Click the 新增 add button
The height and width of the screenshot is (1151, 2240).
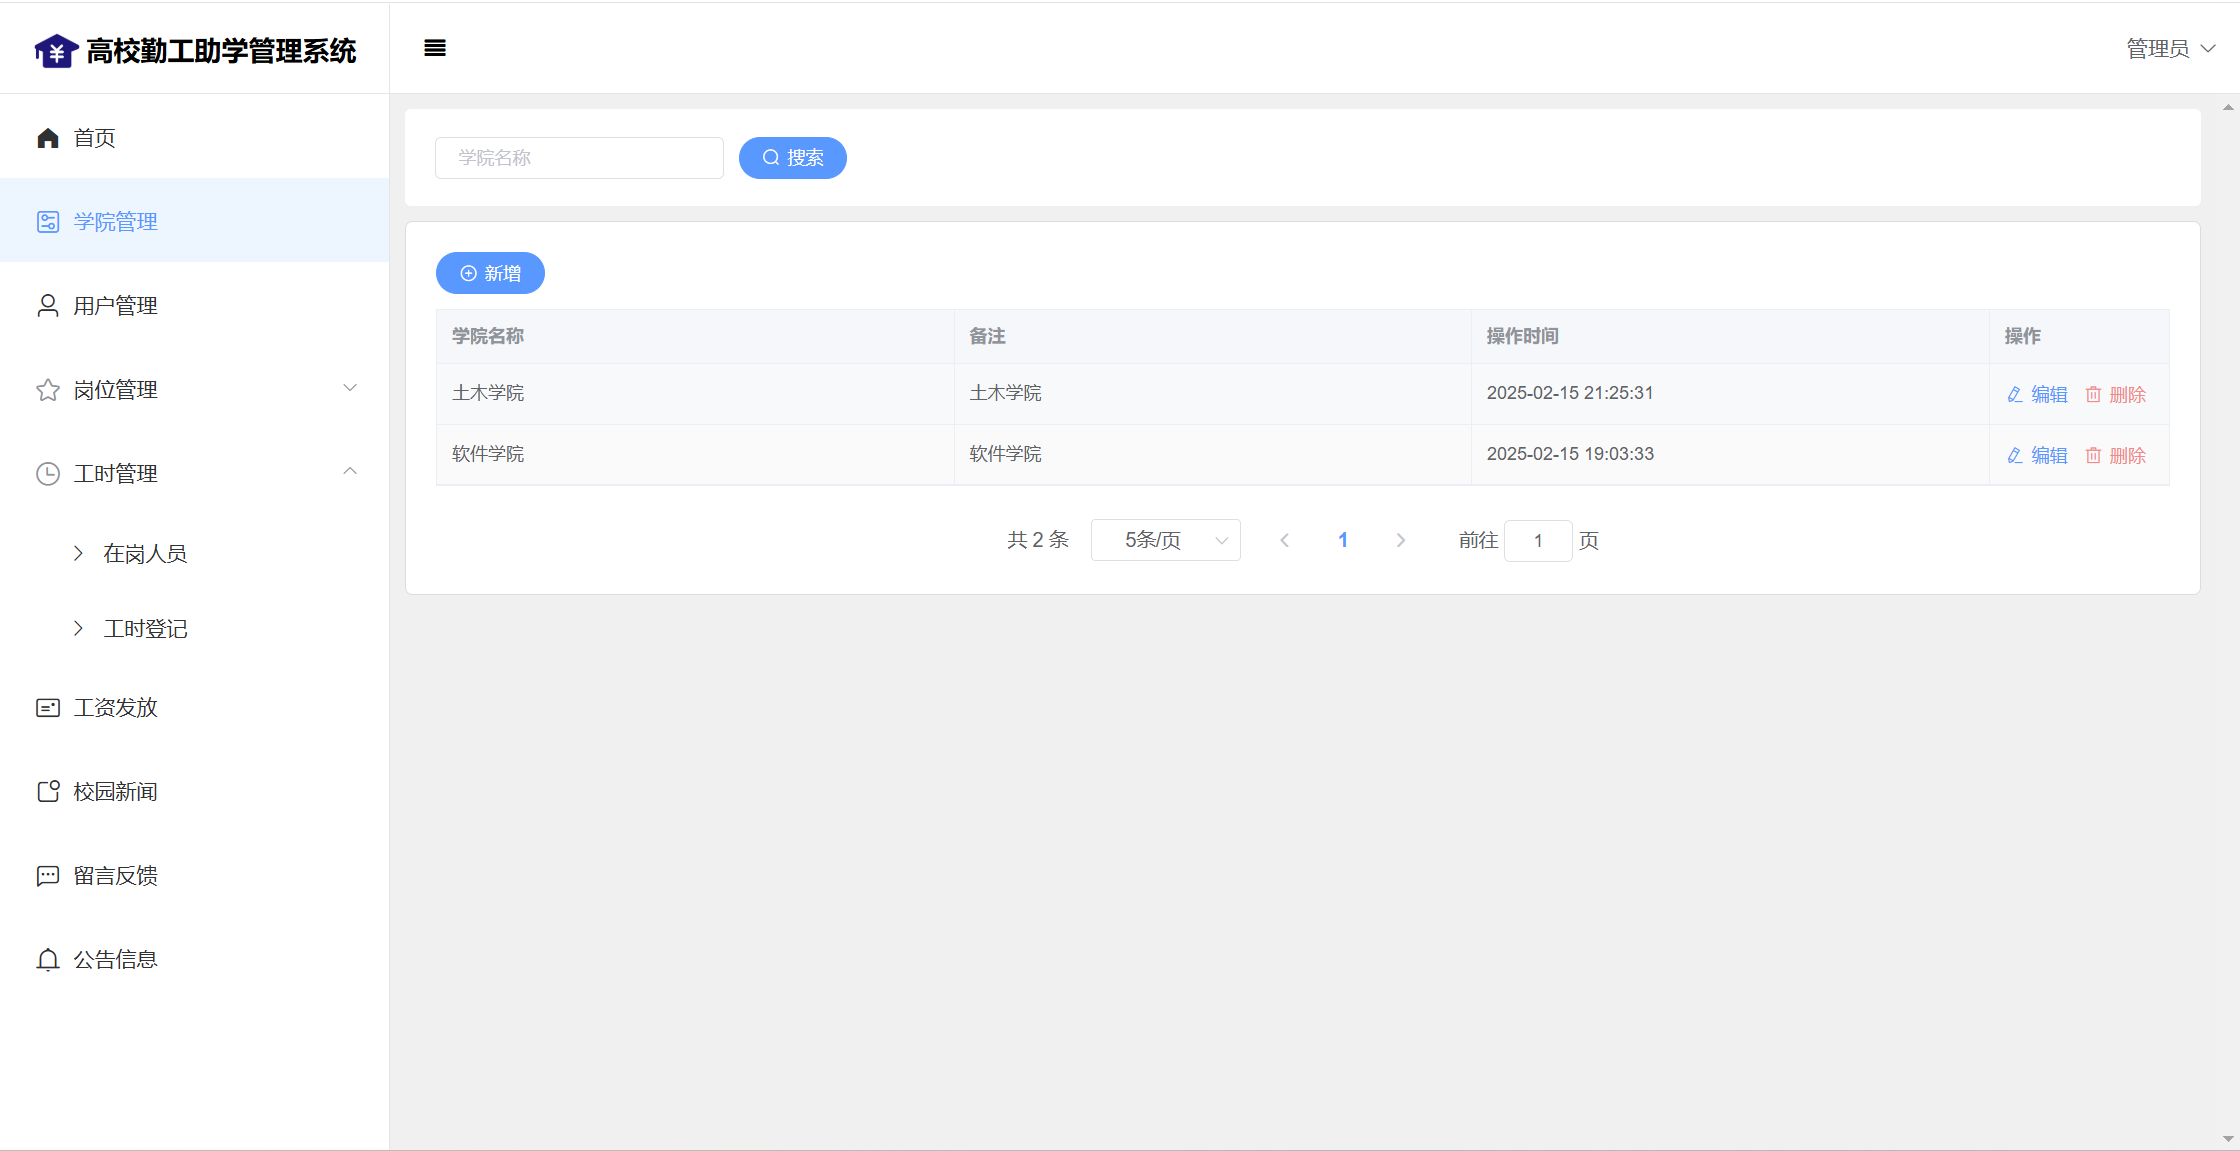pyautogui.click(x=490, y=273)
